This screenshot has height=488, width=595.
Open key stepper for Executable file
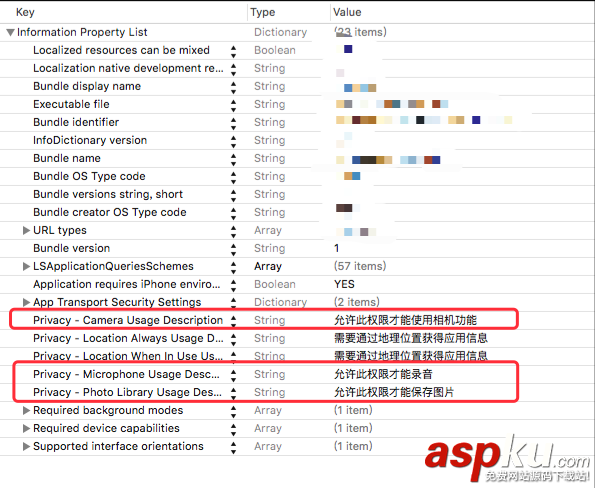pos(233,105)
